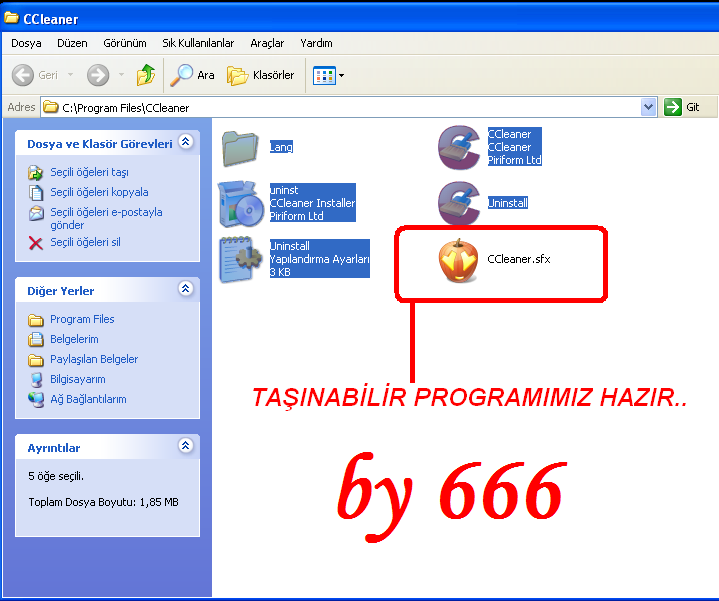Image resolution: width=719 pixels, height=601 pixels.
Task: Select the Uninstall Yapılandırma Ayarları file icon
Action: click(x=241, y=259)
